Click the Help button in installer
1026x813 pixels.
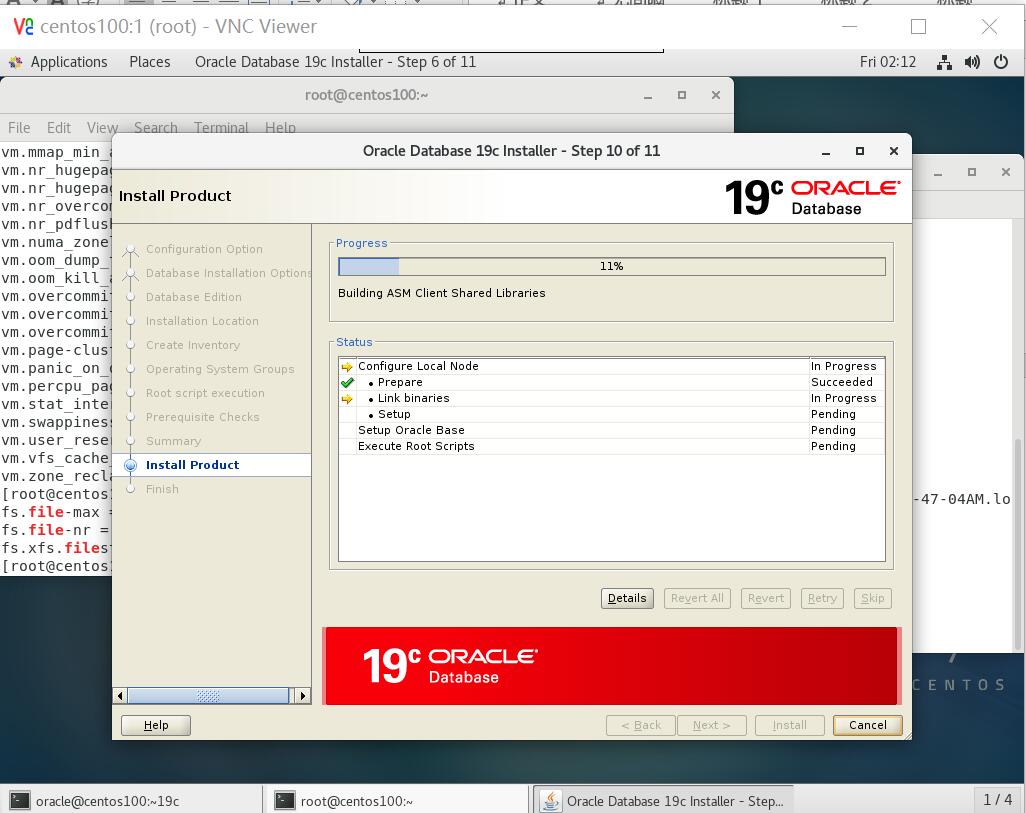point(156,725)
